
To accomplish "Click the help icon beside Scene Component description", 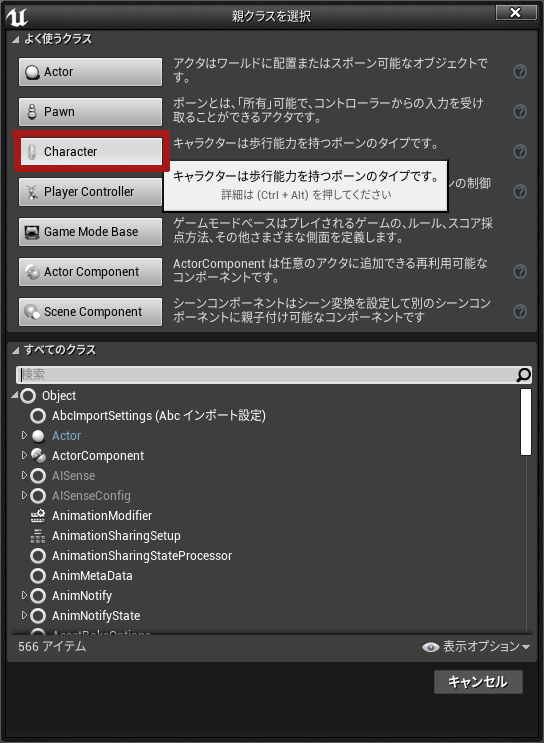I will (520, 311).
